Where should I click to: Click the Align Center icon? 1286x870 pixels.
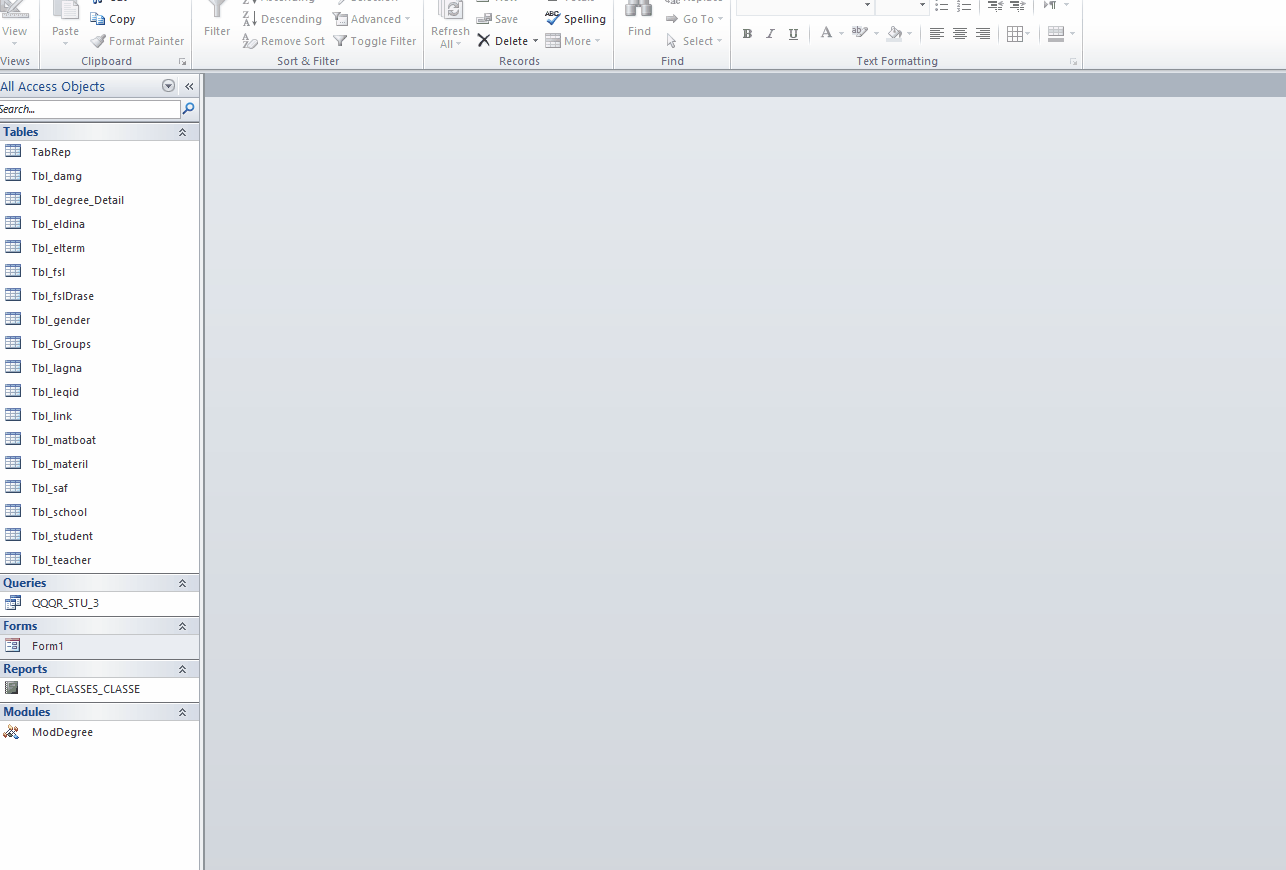point(960,34)
